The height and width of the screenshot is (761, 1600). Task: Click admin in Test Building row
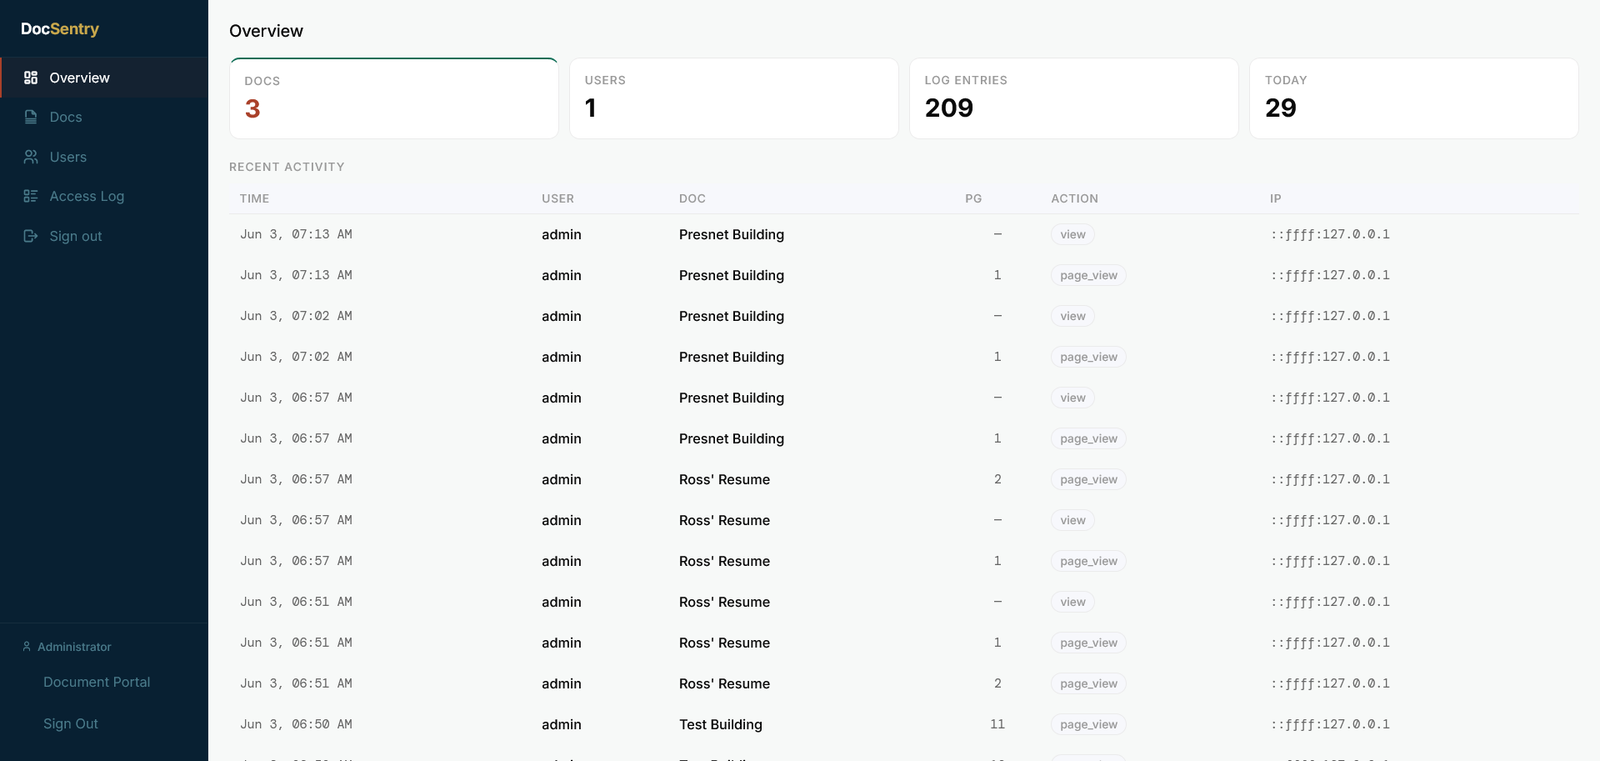561,725
